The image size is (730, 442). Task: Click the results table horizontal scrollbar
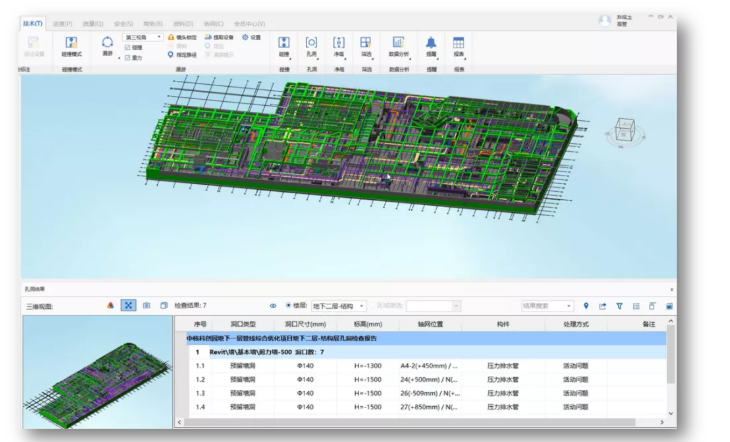(x=412, y=422)
